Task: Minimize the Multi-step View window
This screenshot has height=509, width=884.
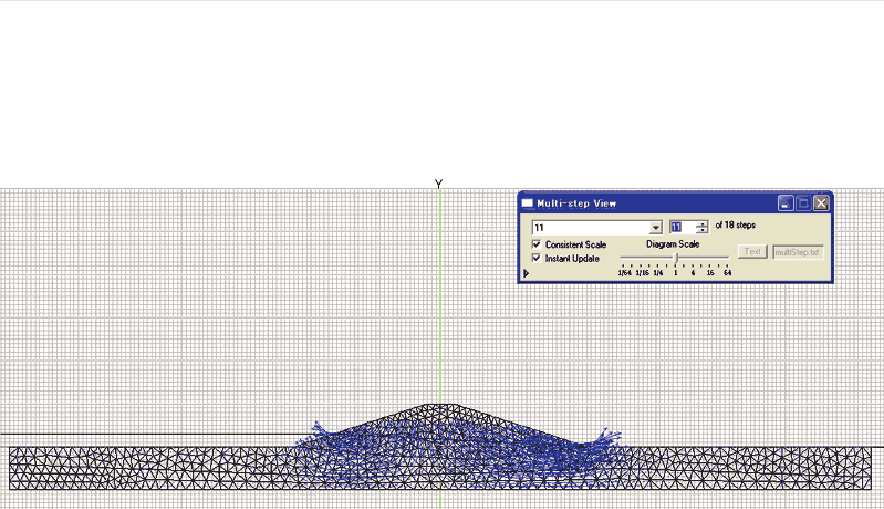Action: pyautogui.click(x=785, y=203)
